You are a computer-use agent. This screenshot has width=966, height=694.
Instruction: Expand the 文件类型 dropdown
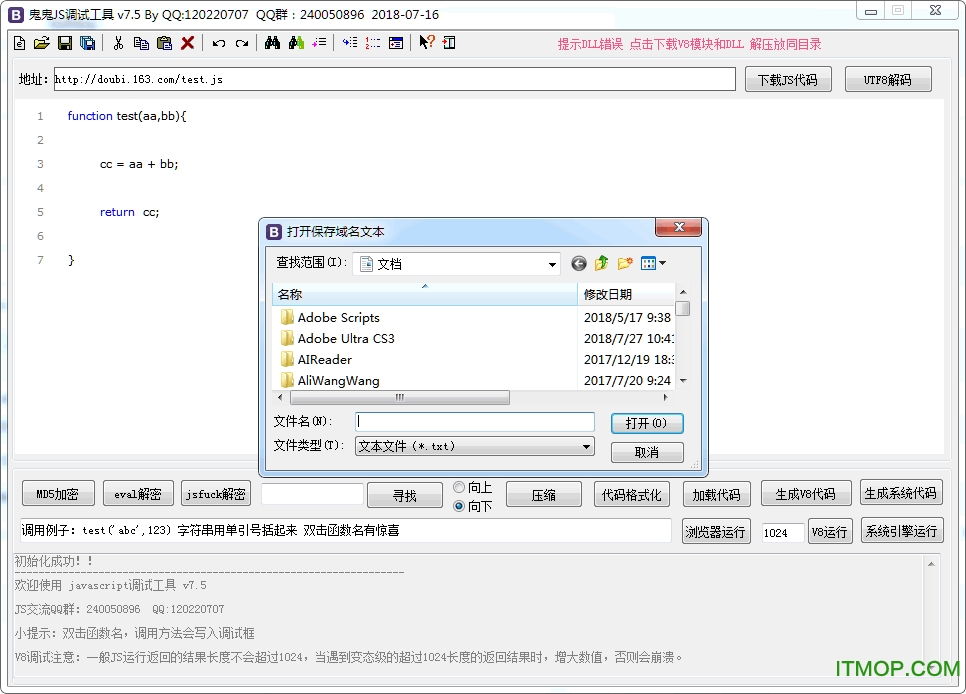(586, 446)
